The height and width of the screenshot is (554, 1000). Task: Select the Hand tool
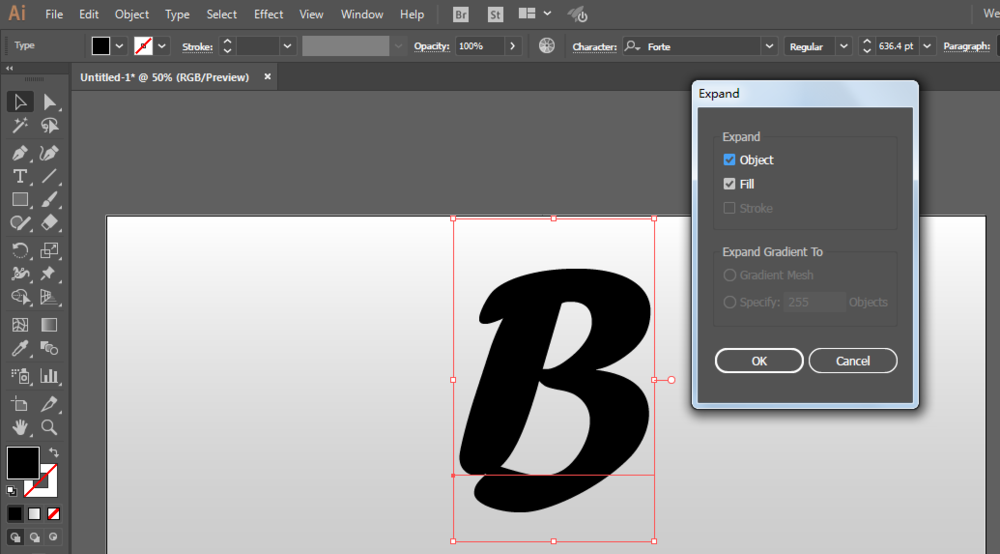(x=20, y=427)
